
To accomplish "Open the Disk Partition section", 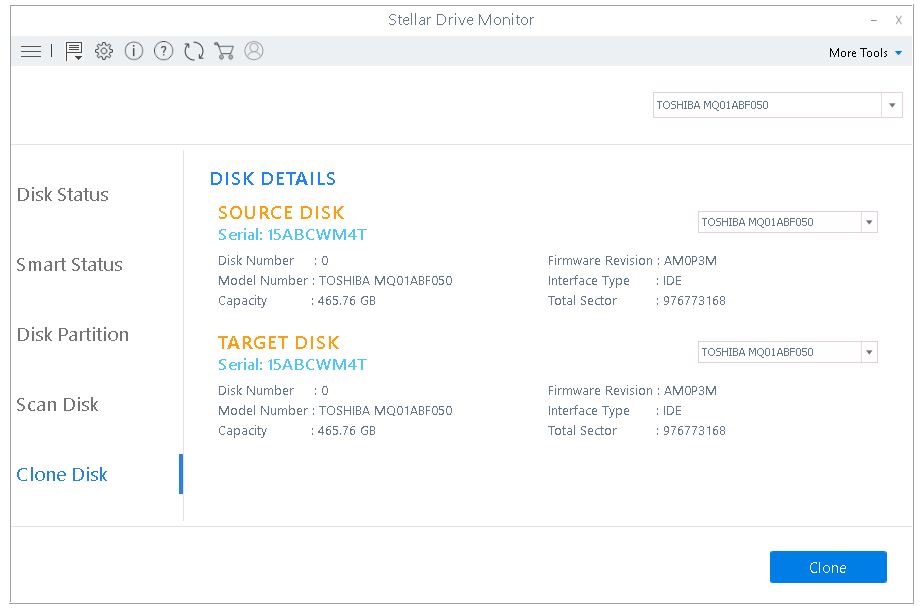I will click(x=72, y=335).
